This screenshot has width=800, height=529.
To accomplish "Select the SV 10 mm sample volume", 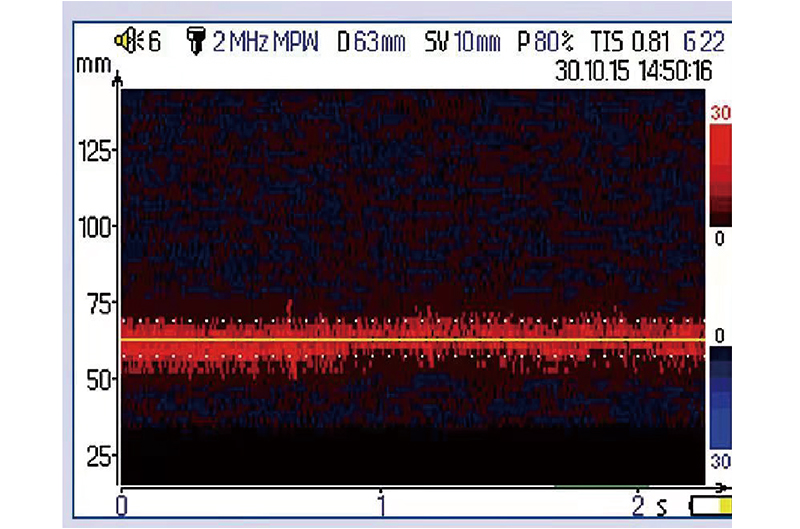I will 461,43.
